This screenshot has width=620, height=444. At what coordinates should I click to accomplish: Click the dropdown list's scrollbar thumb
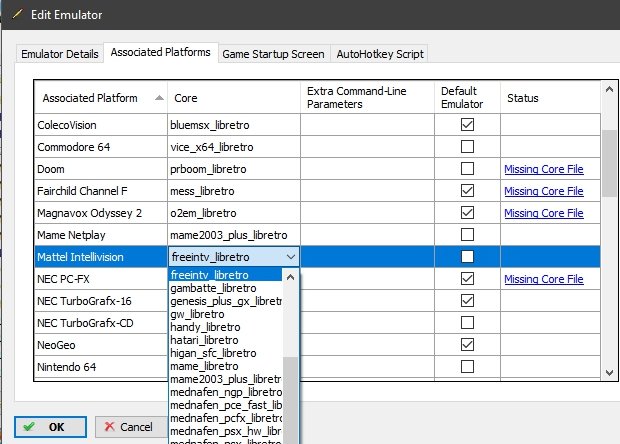tap(290, 400)
